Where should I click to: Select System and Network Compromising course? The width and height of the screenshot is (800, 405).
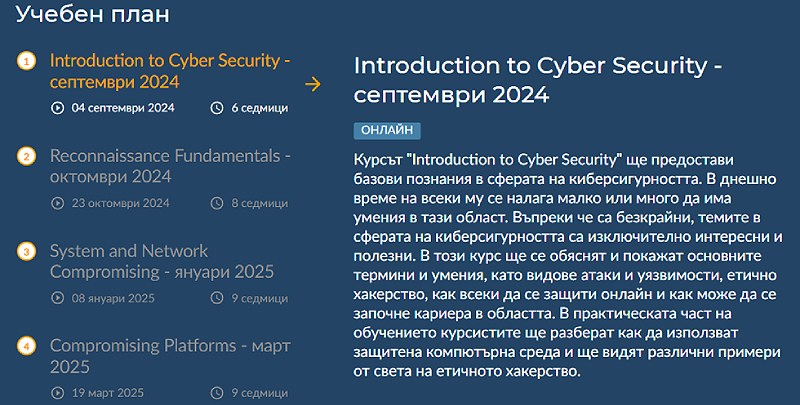pos(162,261)
